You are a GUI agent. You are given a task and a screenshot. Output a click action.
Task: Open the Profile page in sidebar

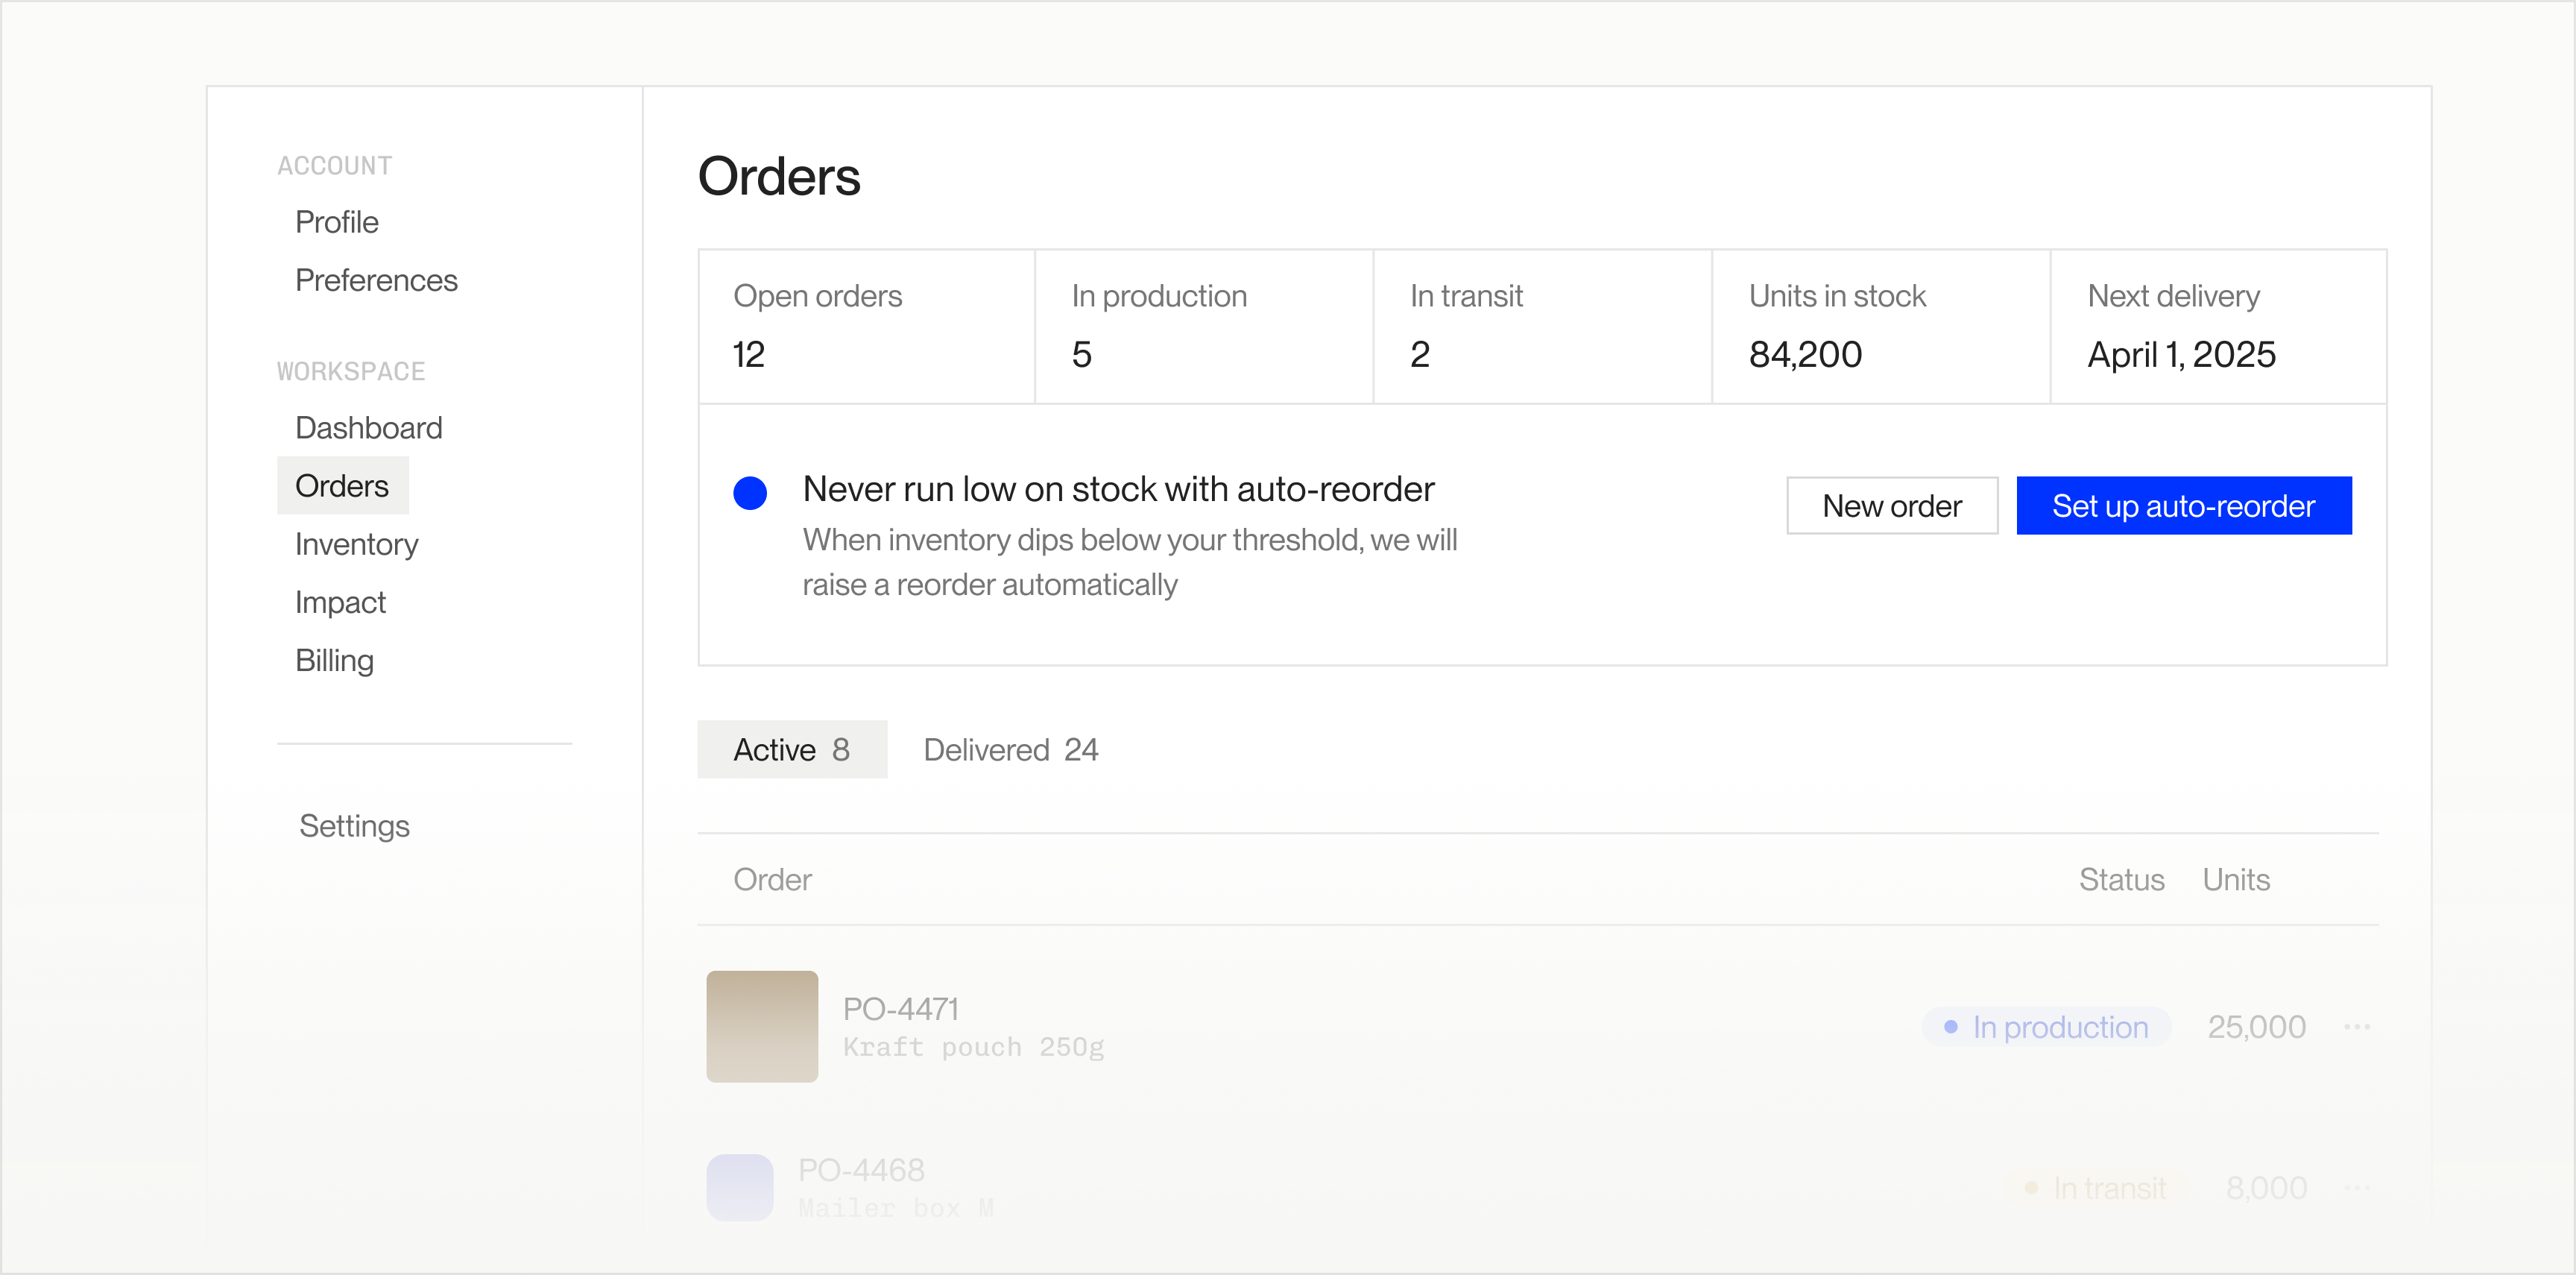point(336,222)
